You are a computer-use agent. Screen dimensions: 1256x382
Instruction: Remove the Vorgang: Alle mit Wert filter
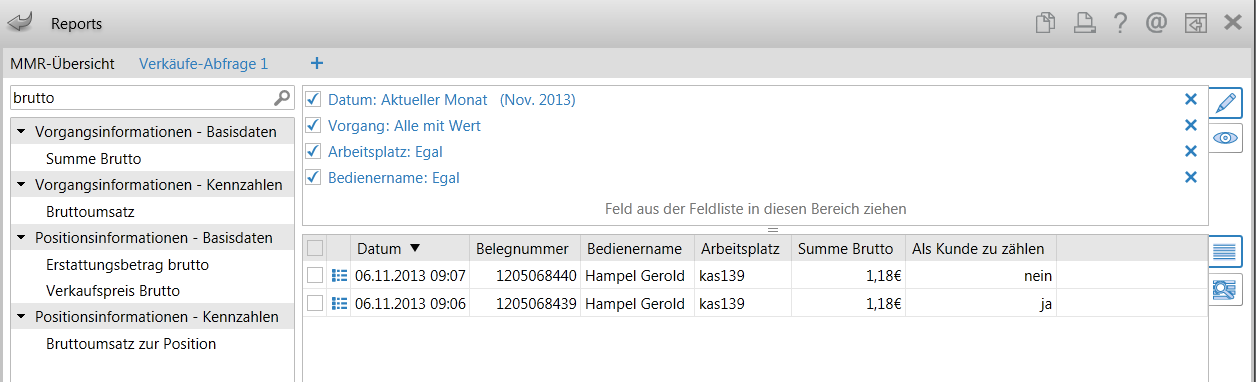coord(1190,125)
